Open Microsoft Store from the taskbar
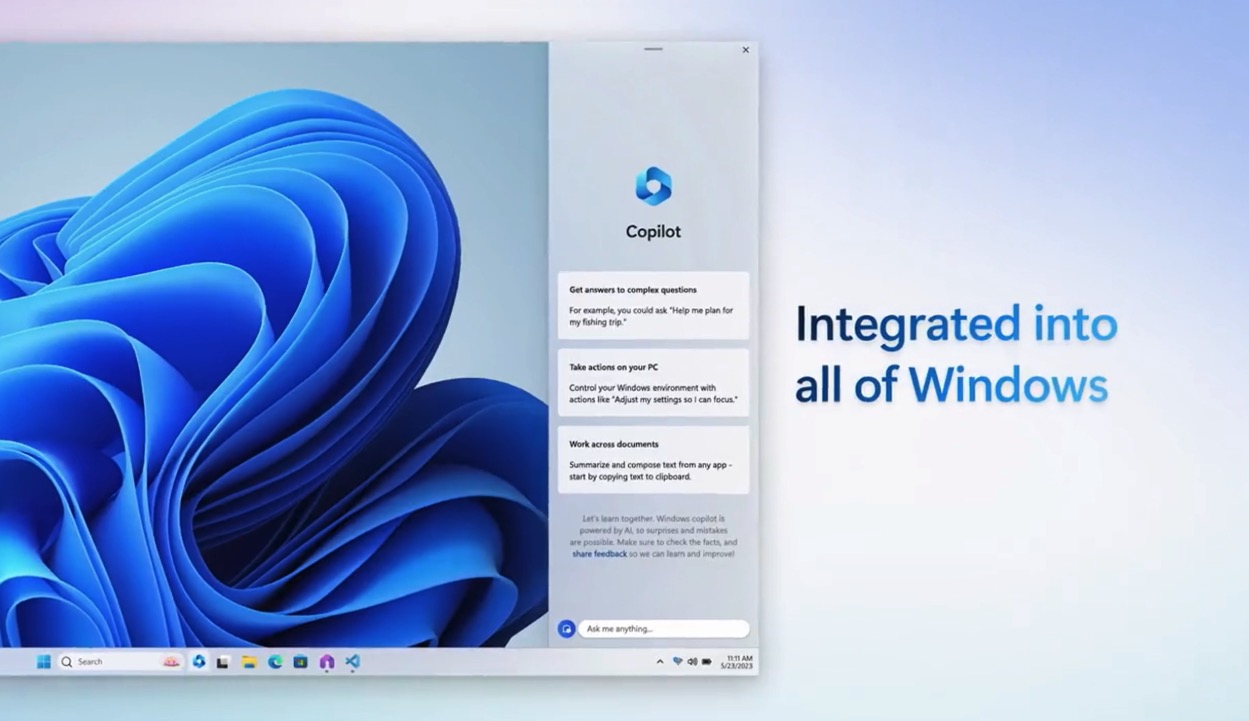The height and width of the screenshot is (721, 1249). [x=300, y=662]
